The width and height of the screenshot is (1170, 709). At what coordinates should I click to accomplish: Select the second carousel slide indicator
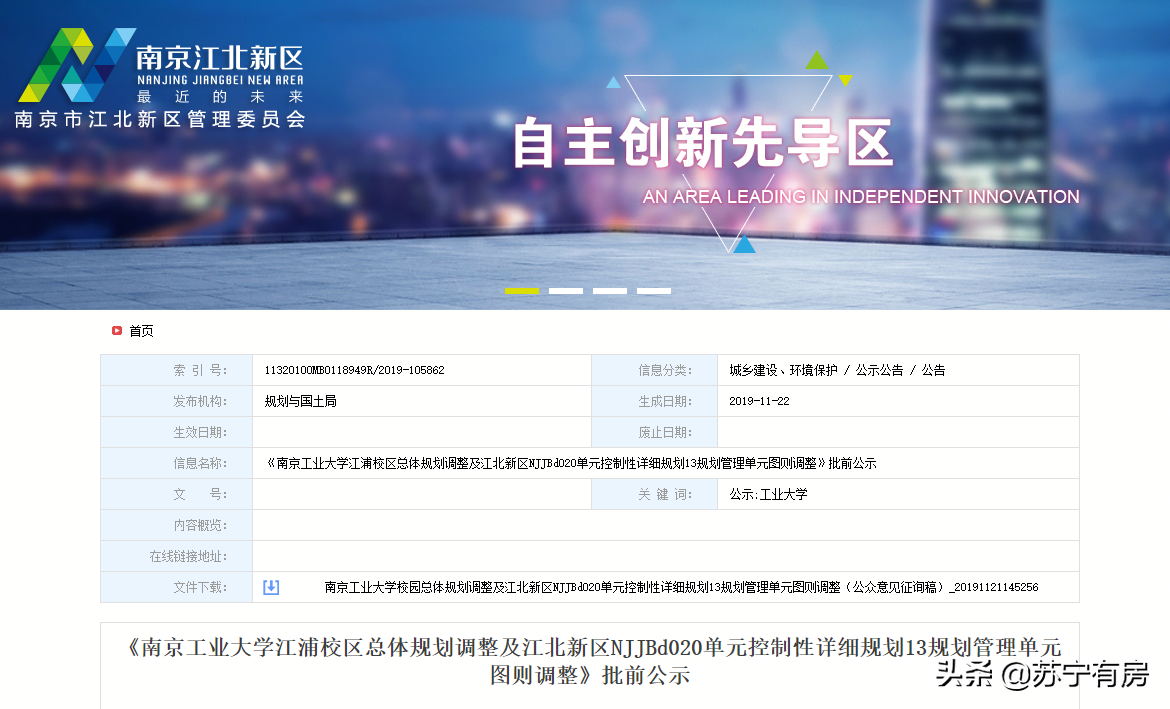566,291
